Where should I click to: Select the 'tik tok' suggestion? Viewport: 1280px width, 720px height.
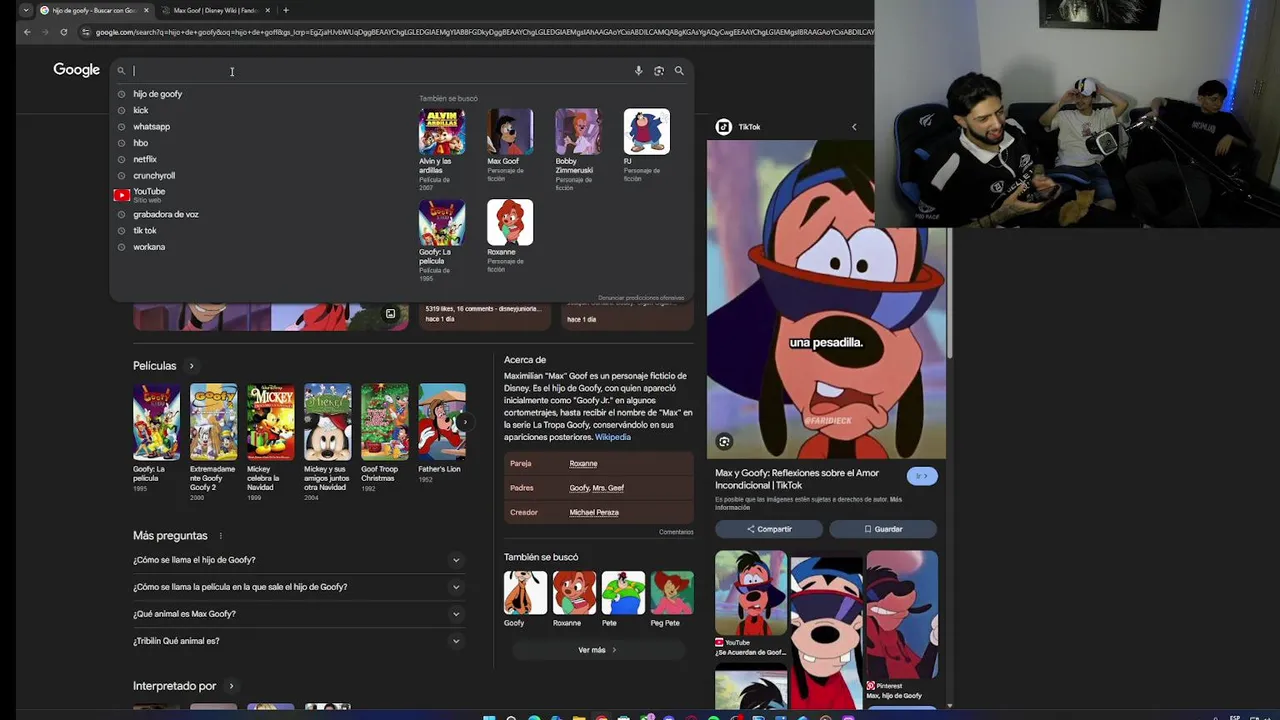(x=145, y=230)
